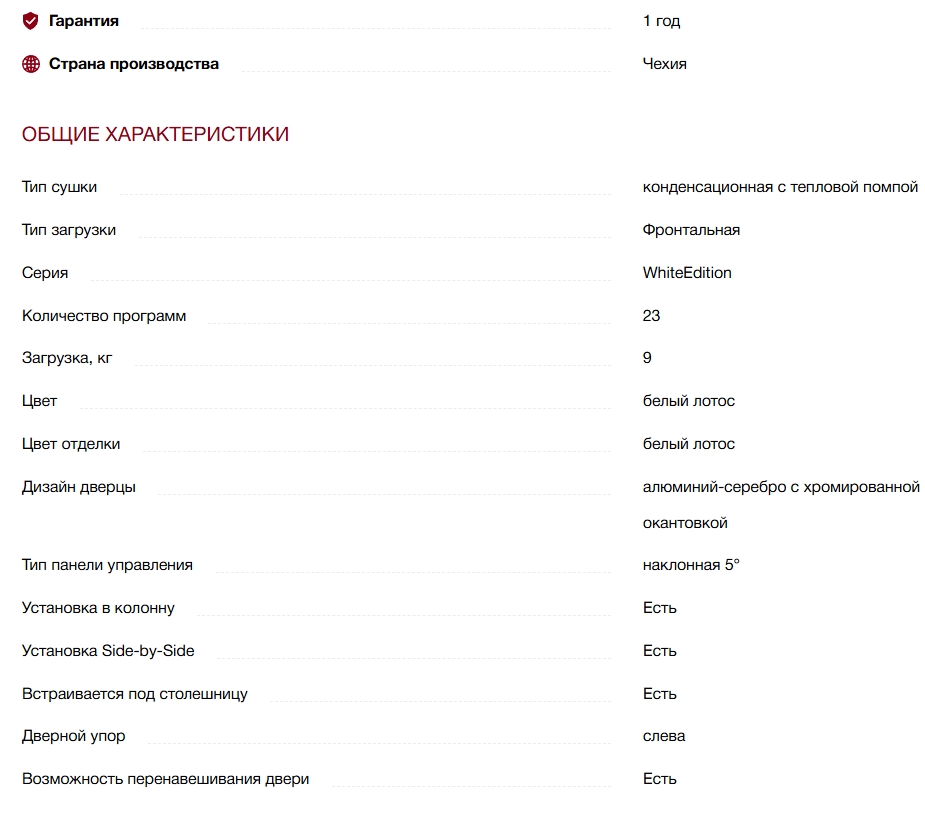This screenshot has width=925, height=823.
Task: Click the Количество программ label
Action: [104, 316]
